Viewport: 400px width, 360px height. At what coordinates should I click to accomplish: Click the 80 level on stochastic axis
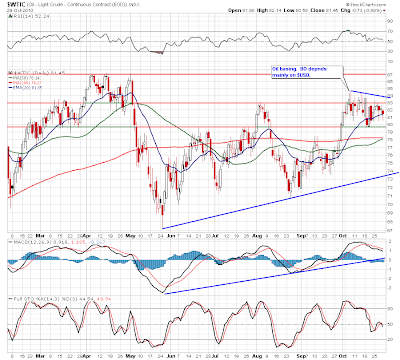tap(389, 308)
